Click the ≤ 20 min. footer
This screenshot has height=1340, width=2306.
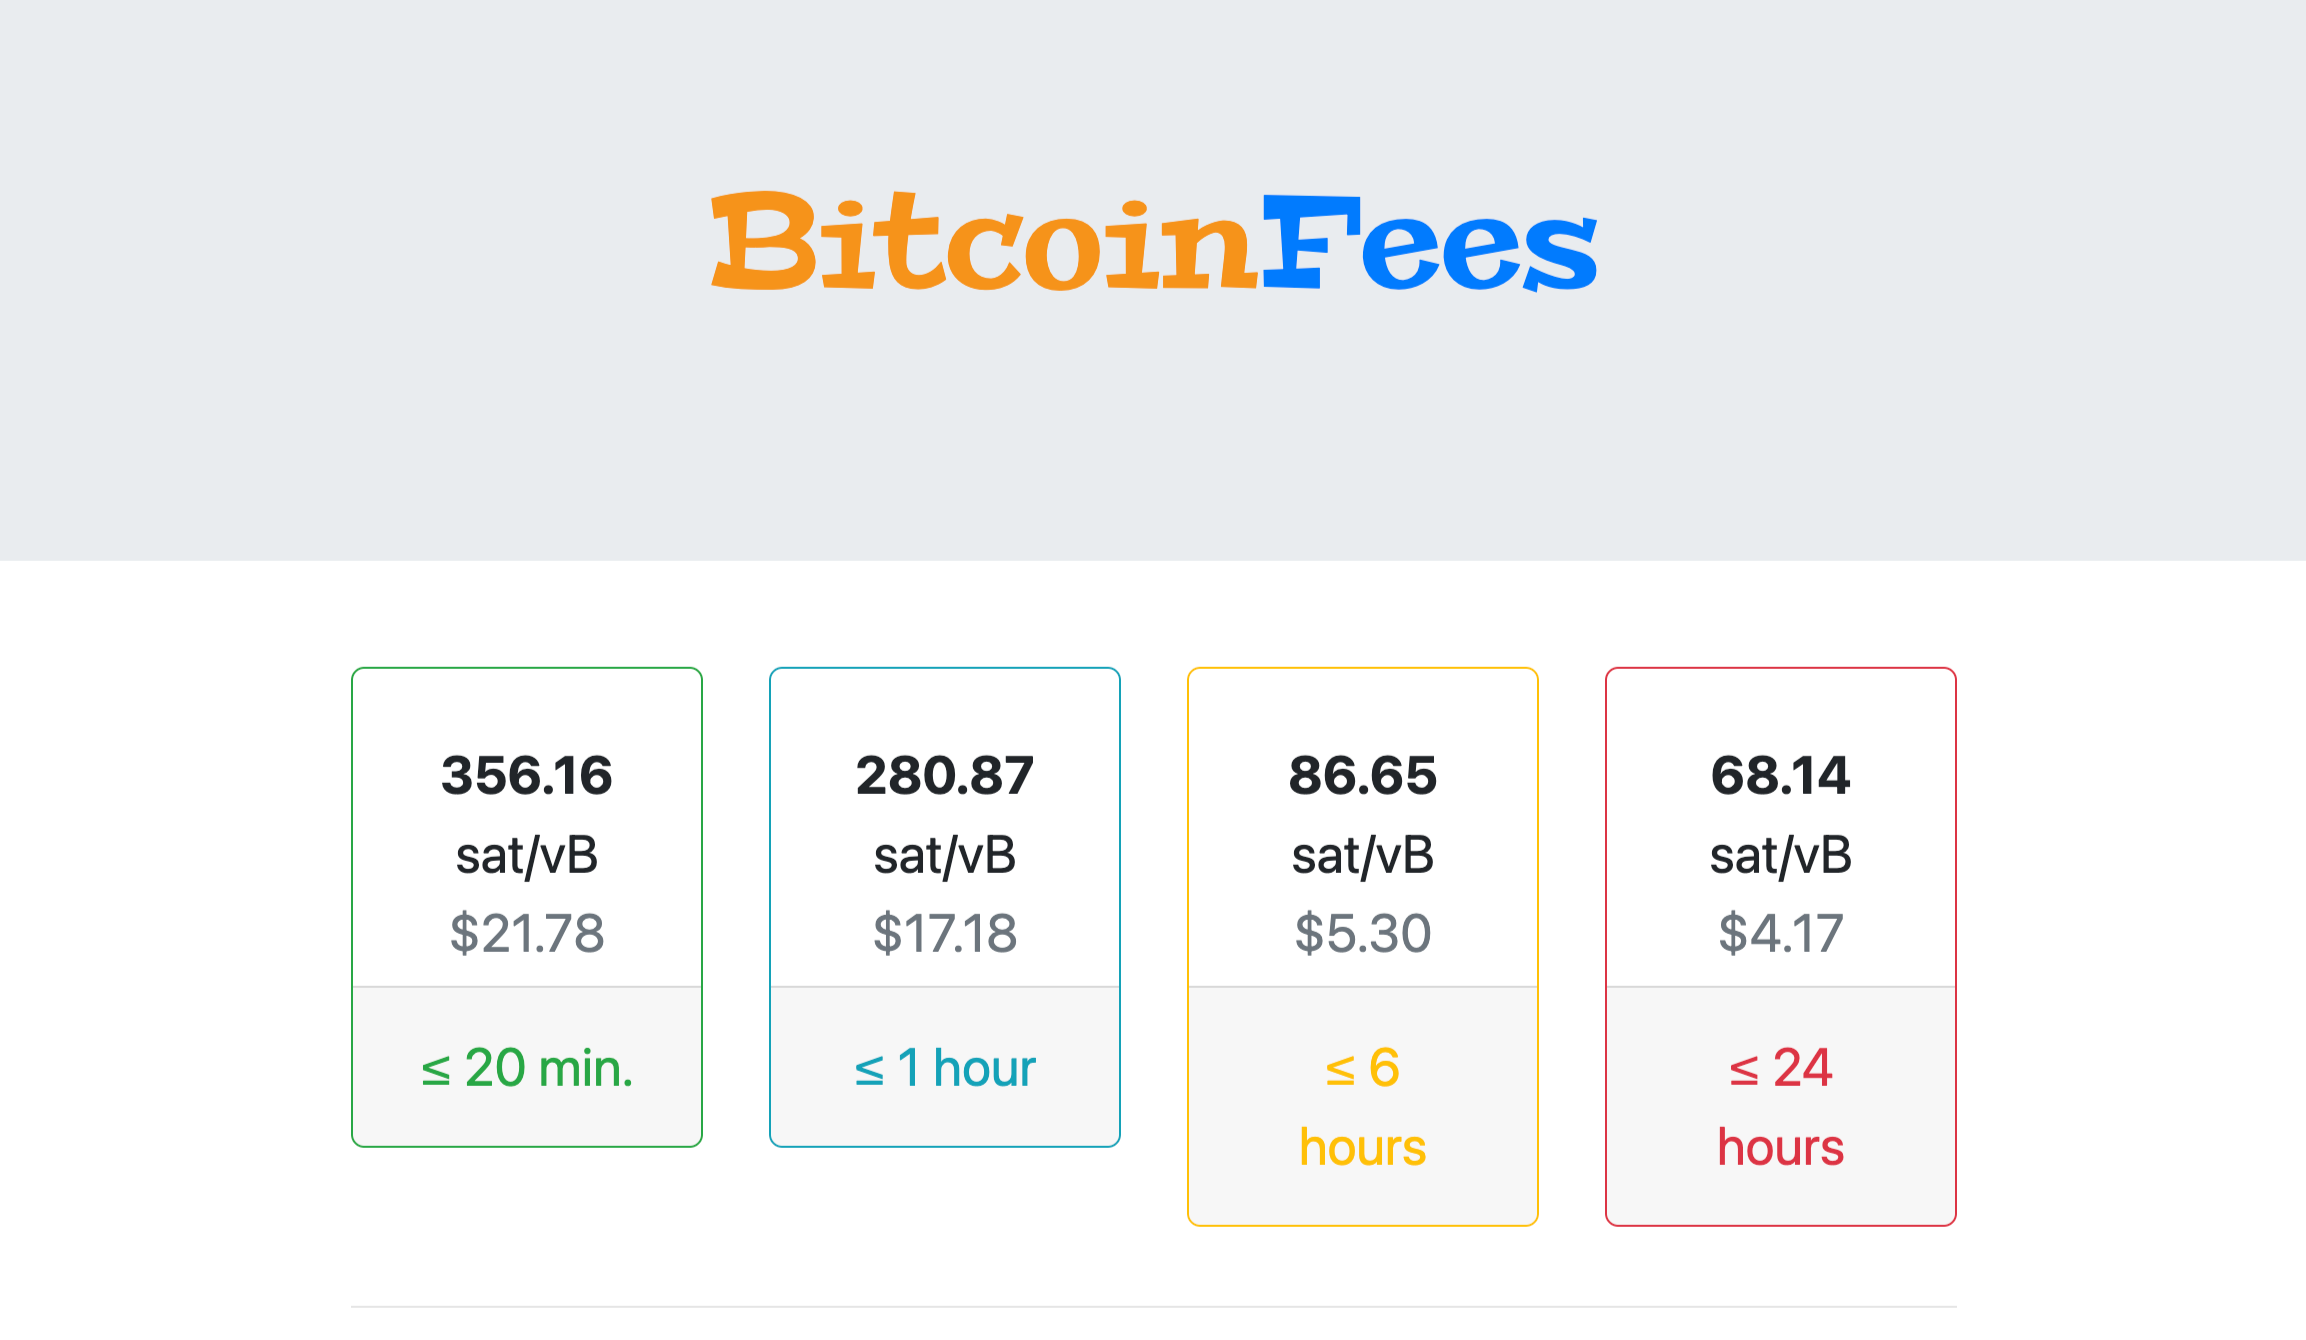(x=527, y=1067)
